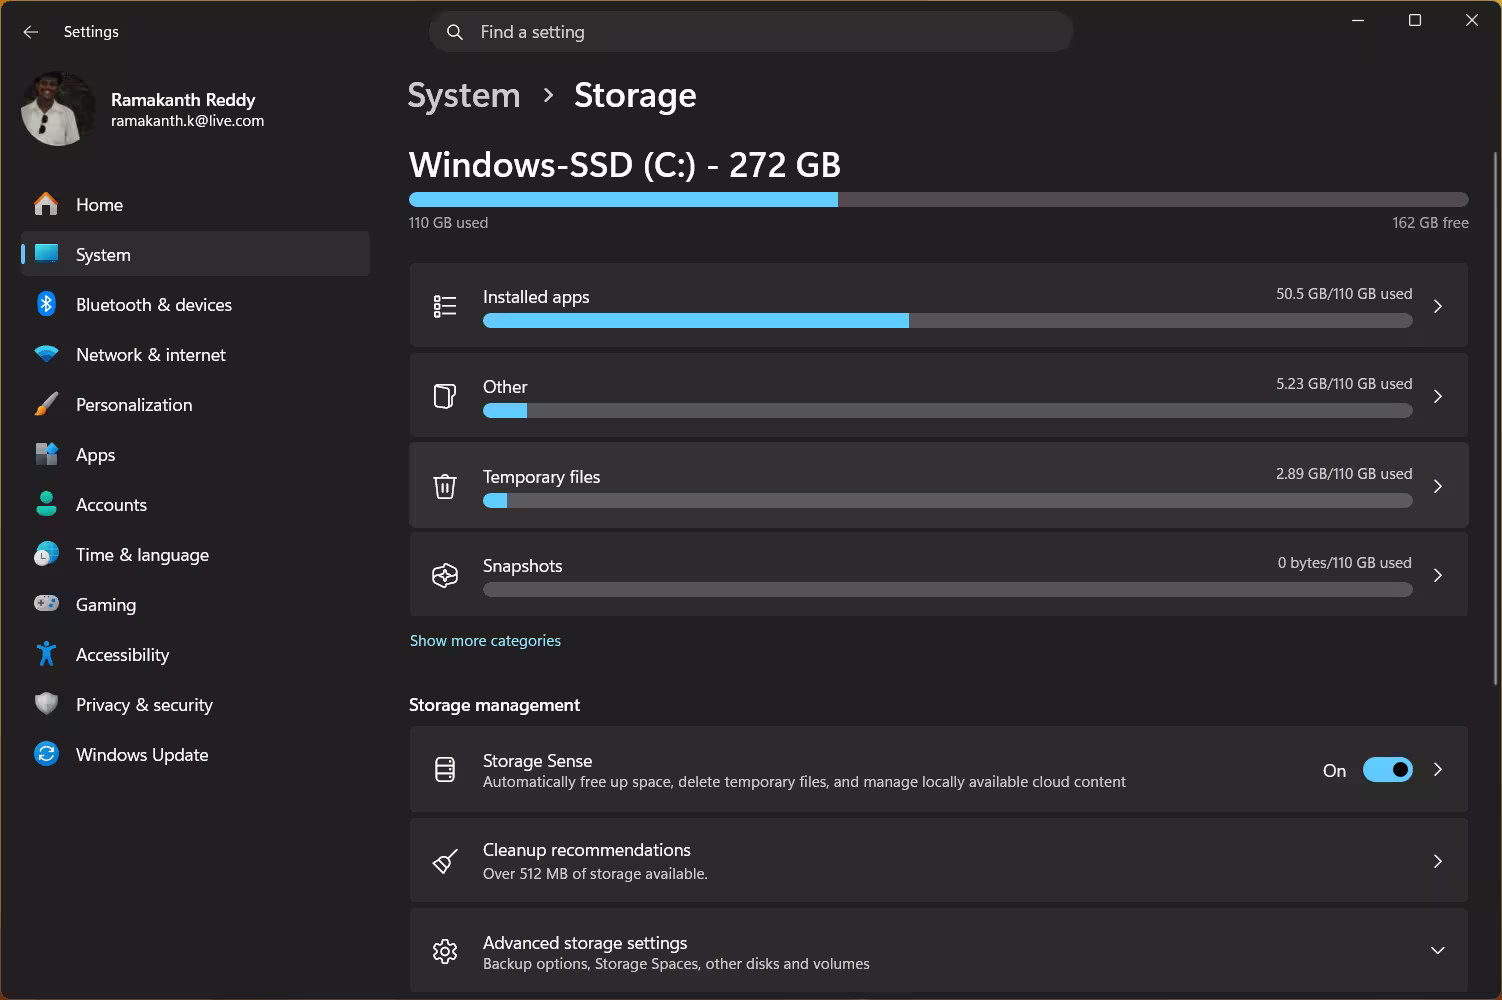Screen dimensions: 1502x1000
Task: Open Storage Sense settings chevron
Action: pos(1438,770)
